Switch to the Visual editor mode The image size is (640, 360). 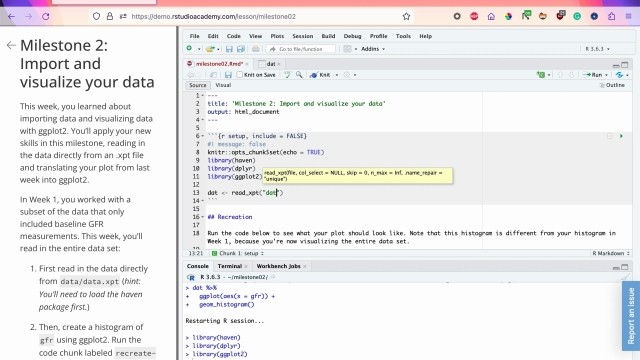click(223, 85)
